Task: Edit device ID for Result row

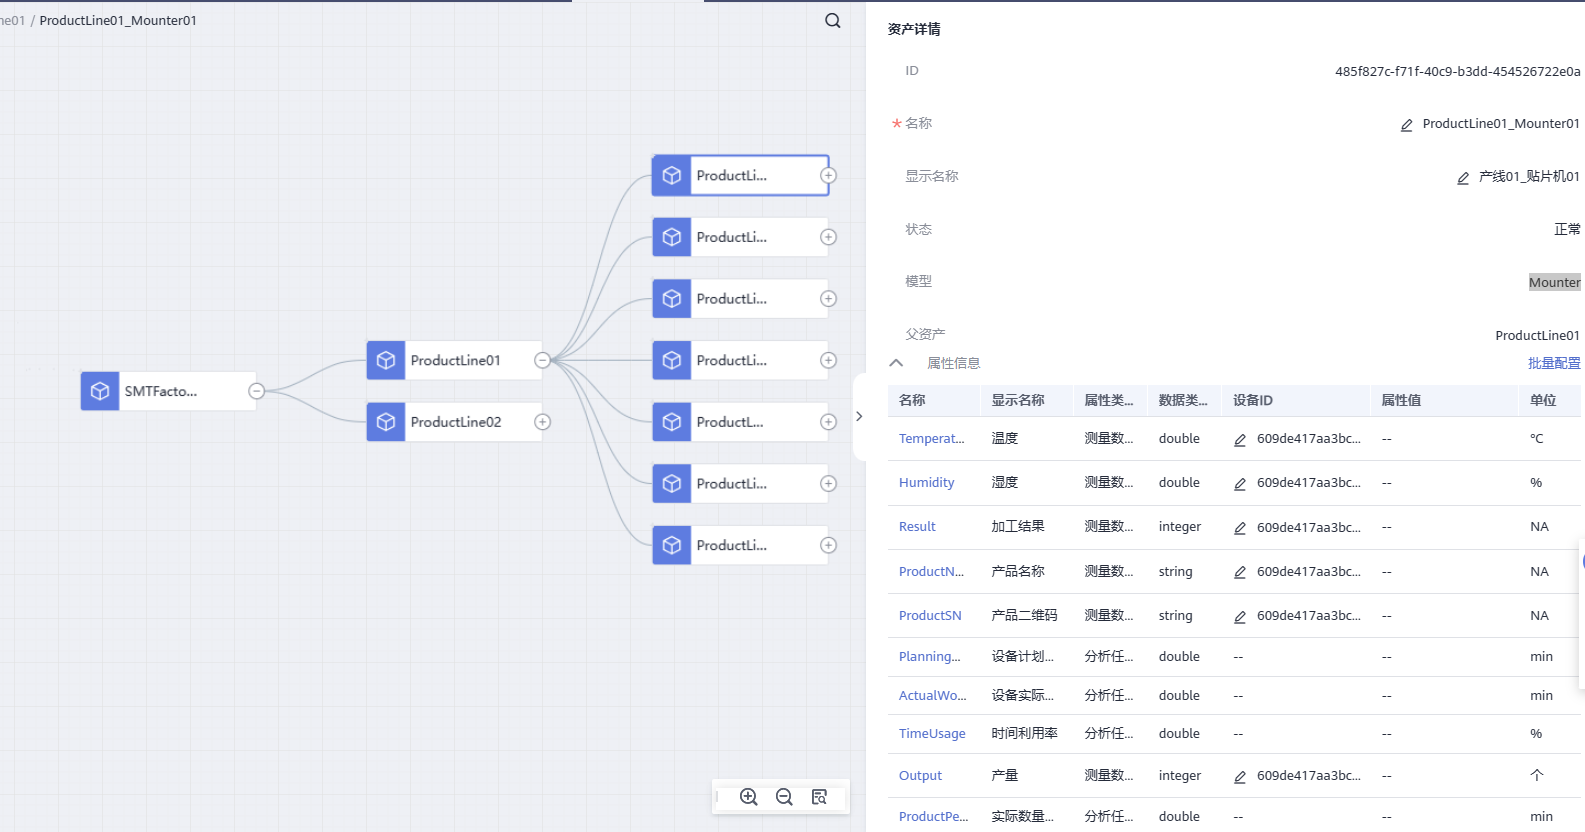Action: pyautogui.click(x=1240, y=528)
